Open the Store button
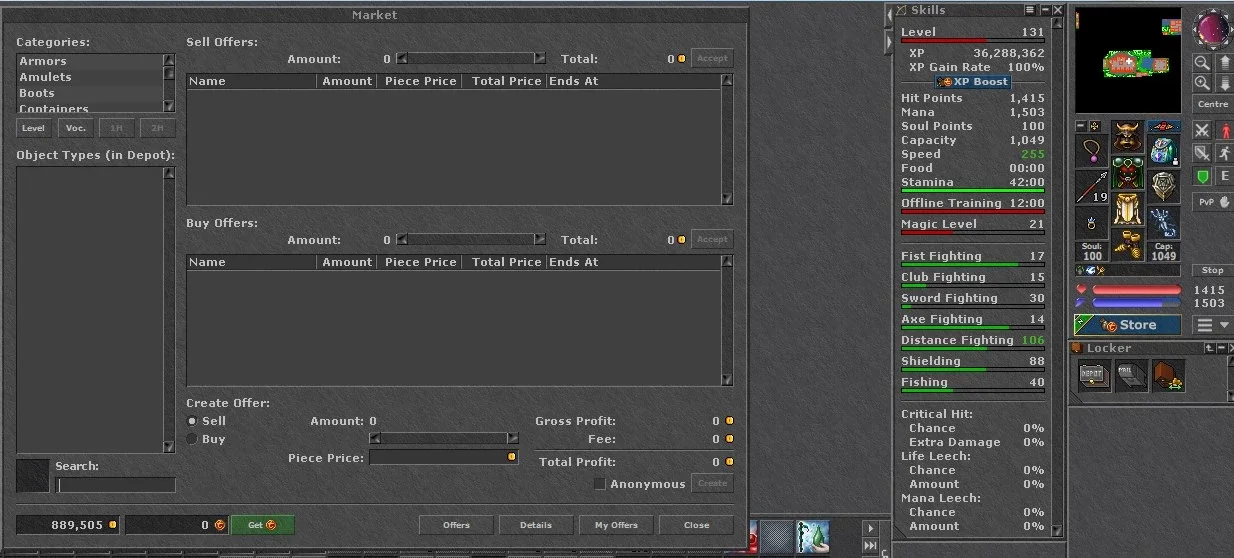 pyautogui.click(x=1128, y=325)
